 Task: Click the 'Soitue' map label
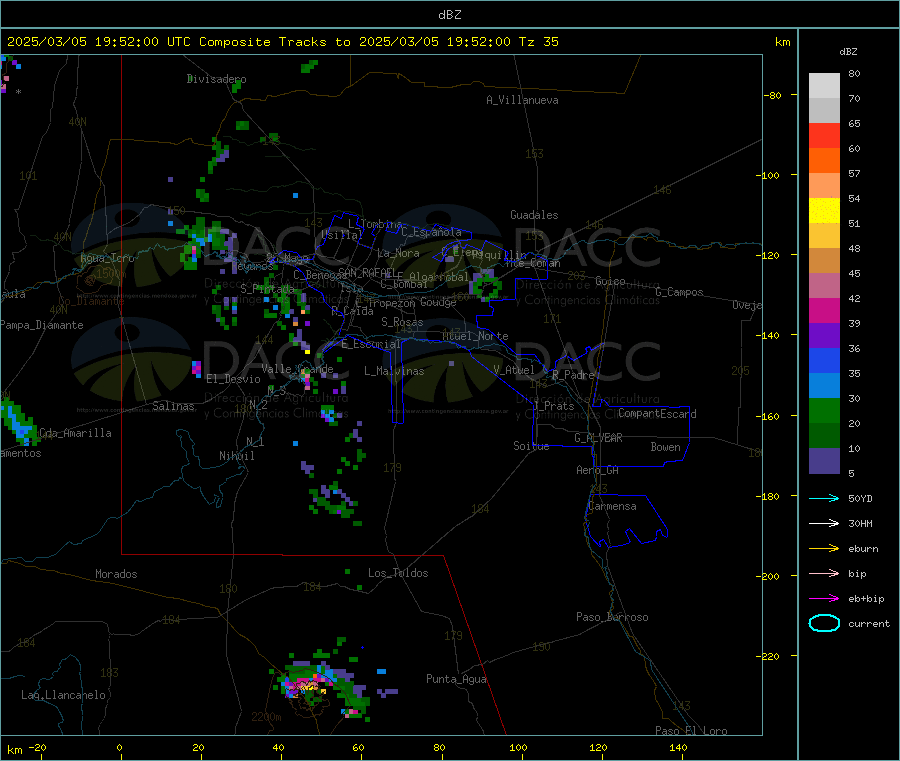coord(531,446)
